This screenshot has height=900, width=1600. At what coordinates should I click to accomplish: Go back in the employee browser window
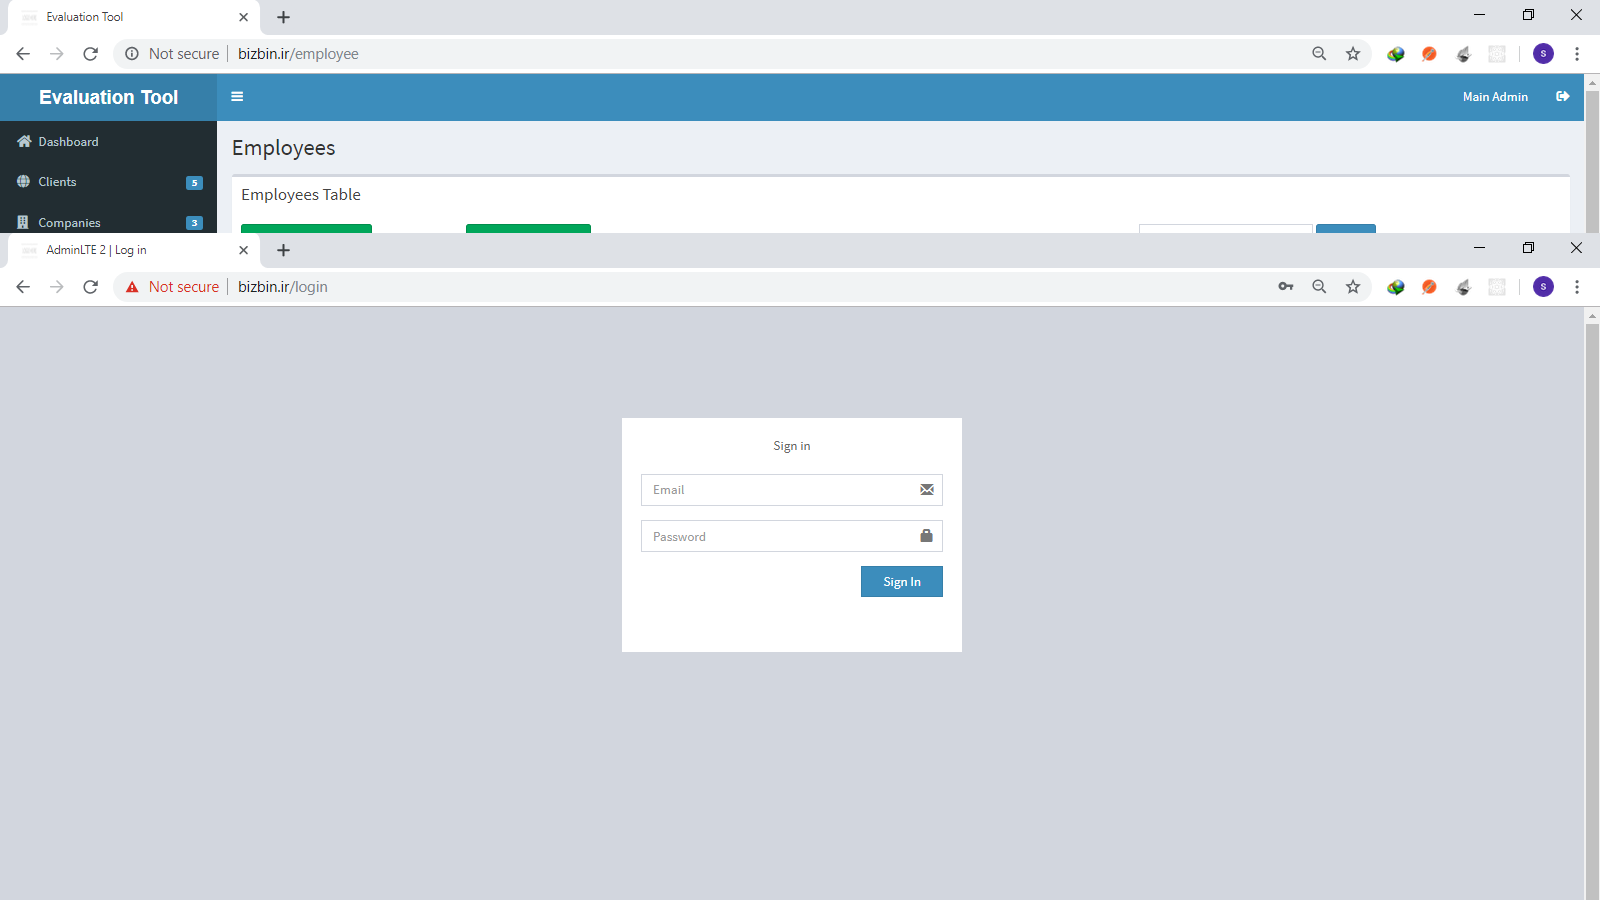click(x=23, y=54)
